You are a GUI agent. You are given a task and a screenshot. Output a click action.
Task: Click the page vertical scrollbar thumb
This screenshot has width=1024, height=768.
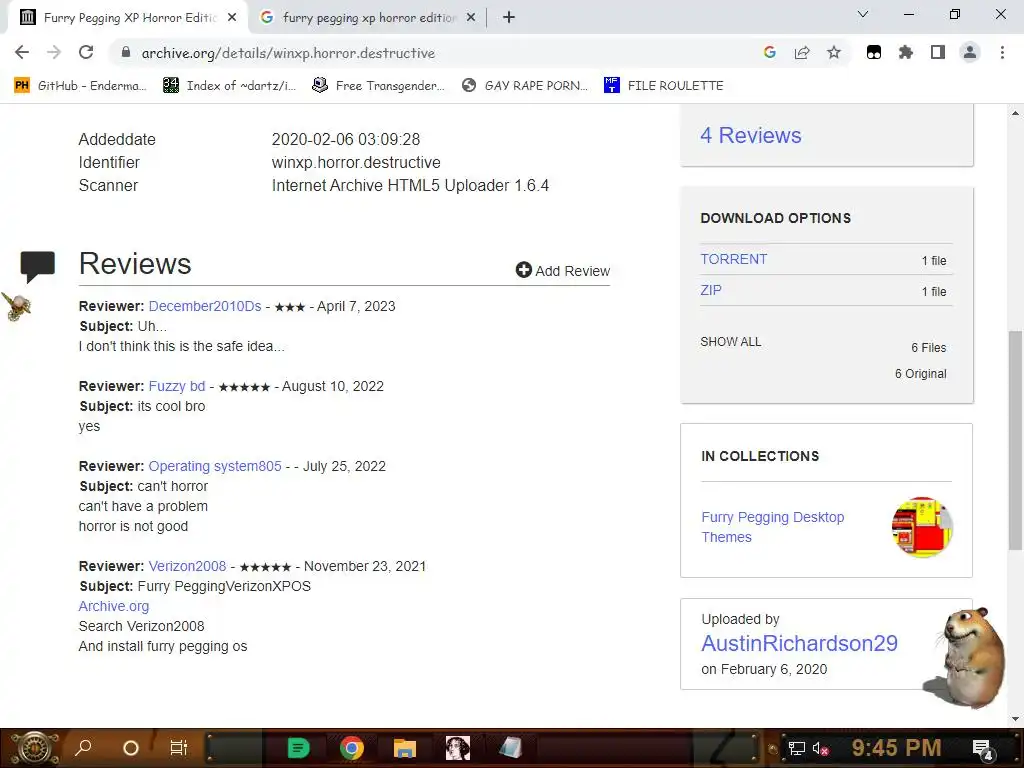click(x=1015, y=441)
